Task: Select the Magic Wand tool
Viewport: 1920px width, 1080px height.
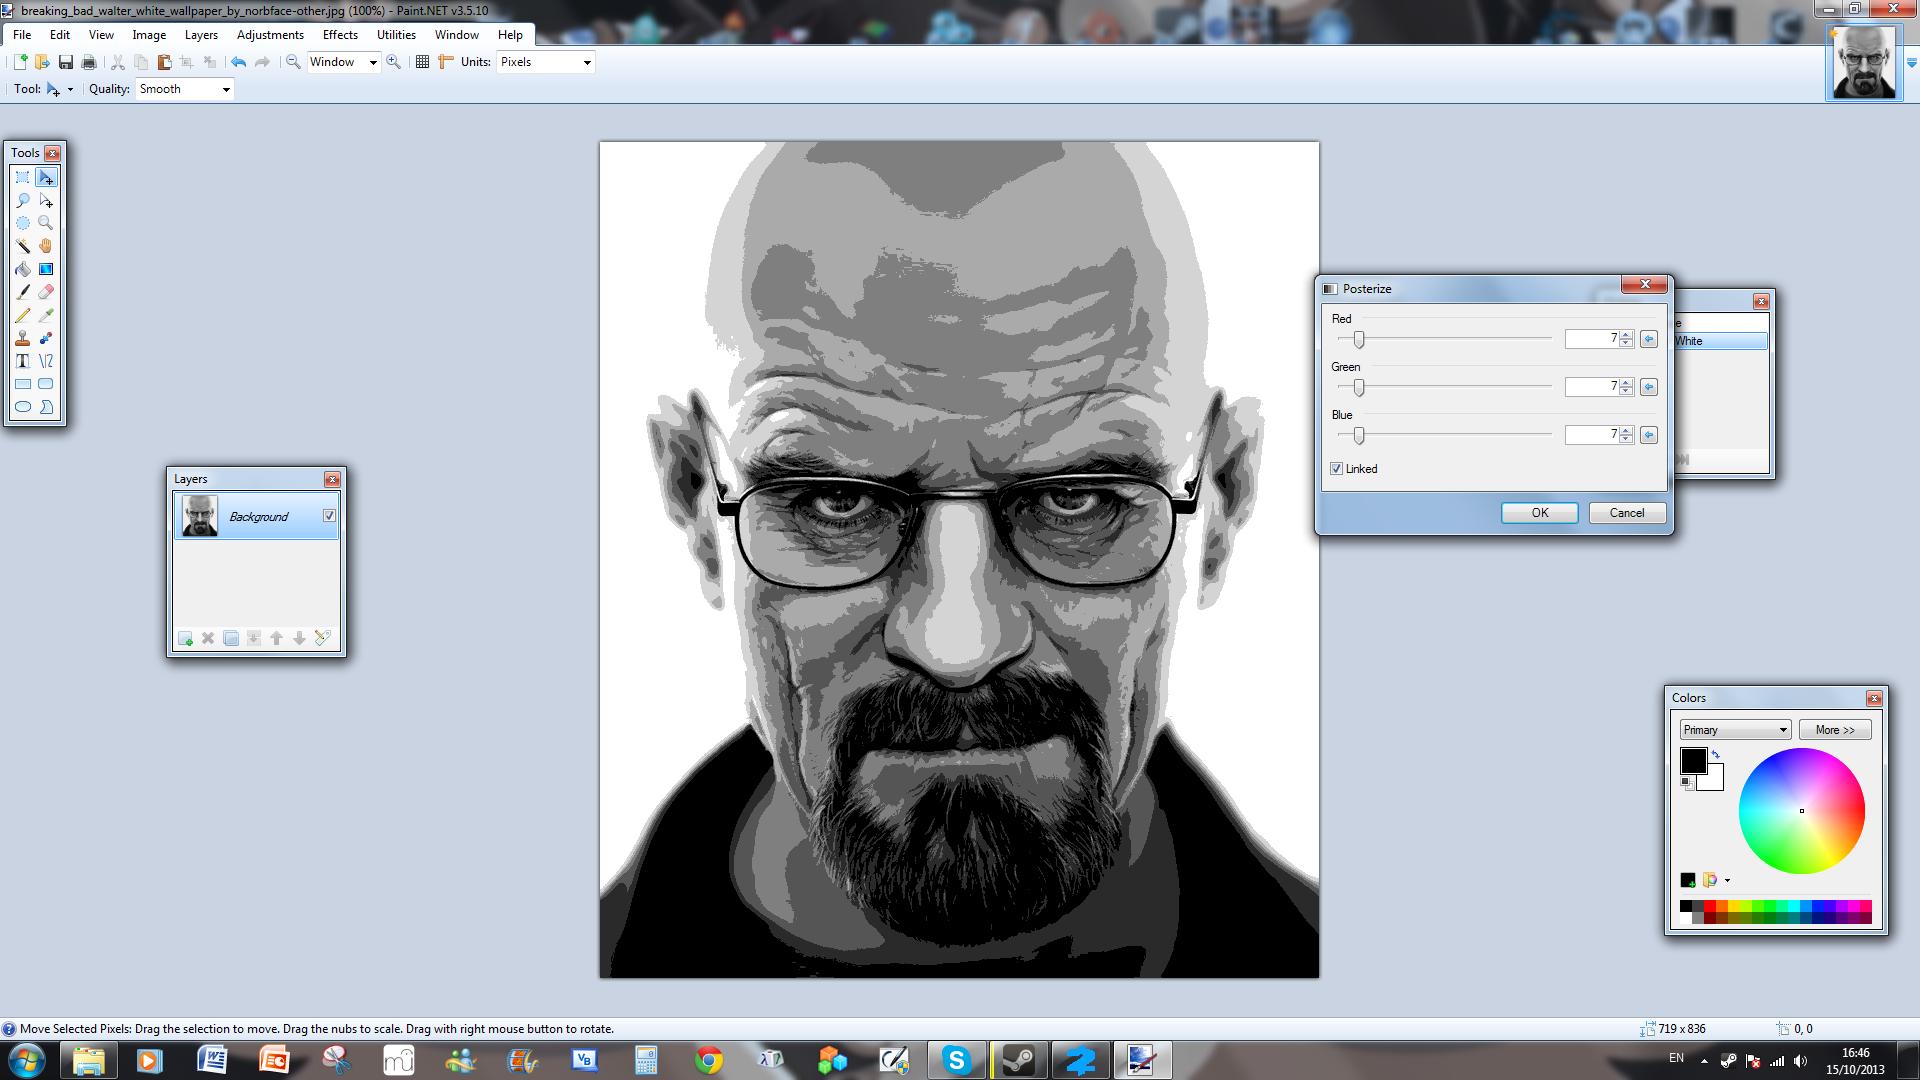Action: (23, 246)
